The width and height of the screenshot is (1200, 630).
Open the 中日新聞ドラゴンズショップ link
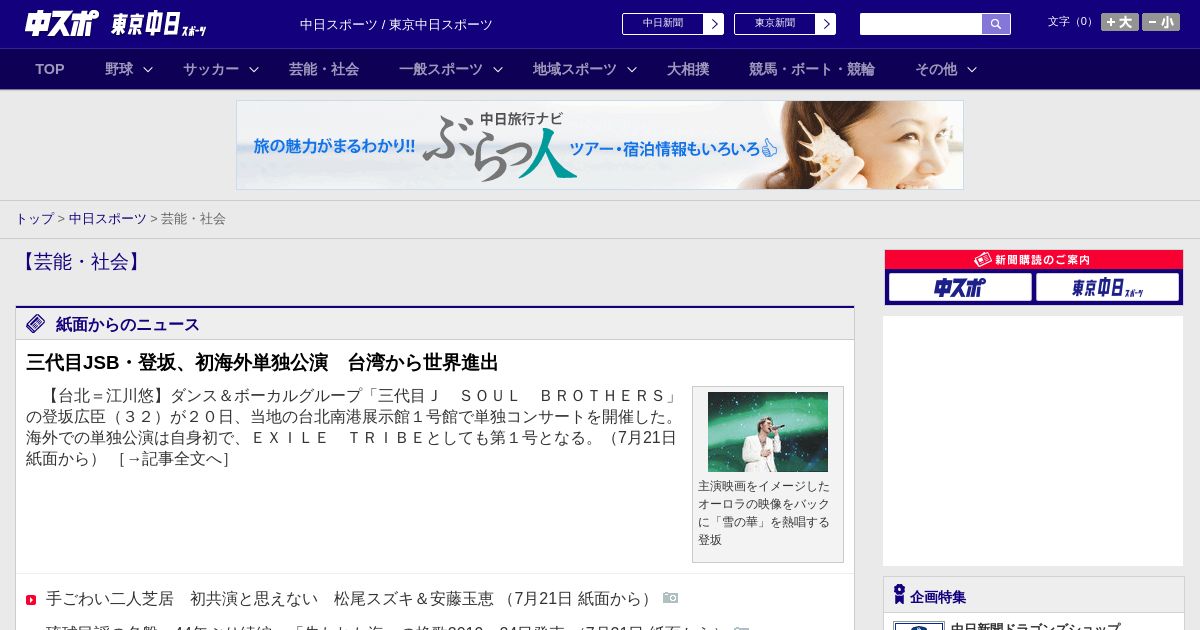pos(1035,626)
